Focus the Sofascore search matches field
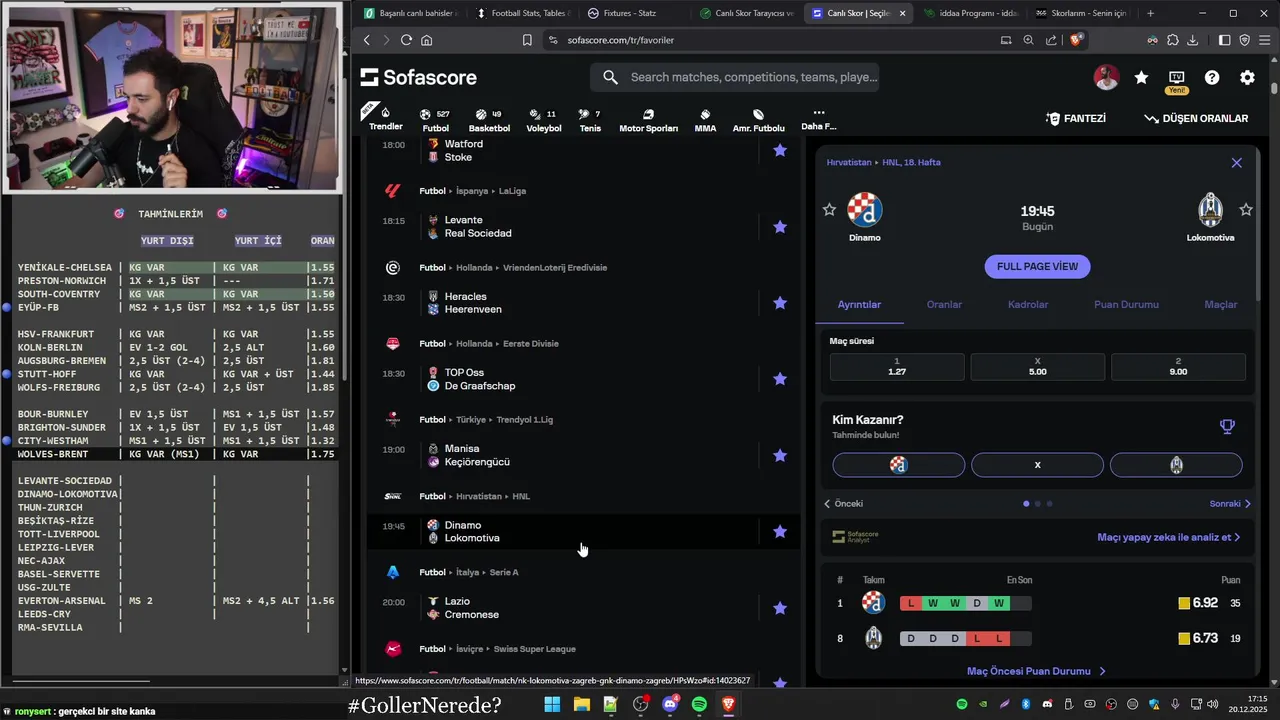 coord(735,77)
